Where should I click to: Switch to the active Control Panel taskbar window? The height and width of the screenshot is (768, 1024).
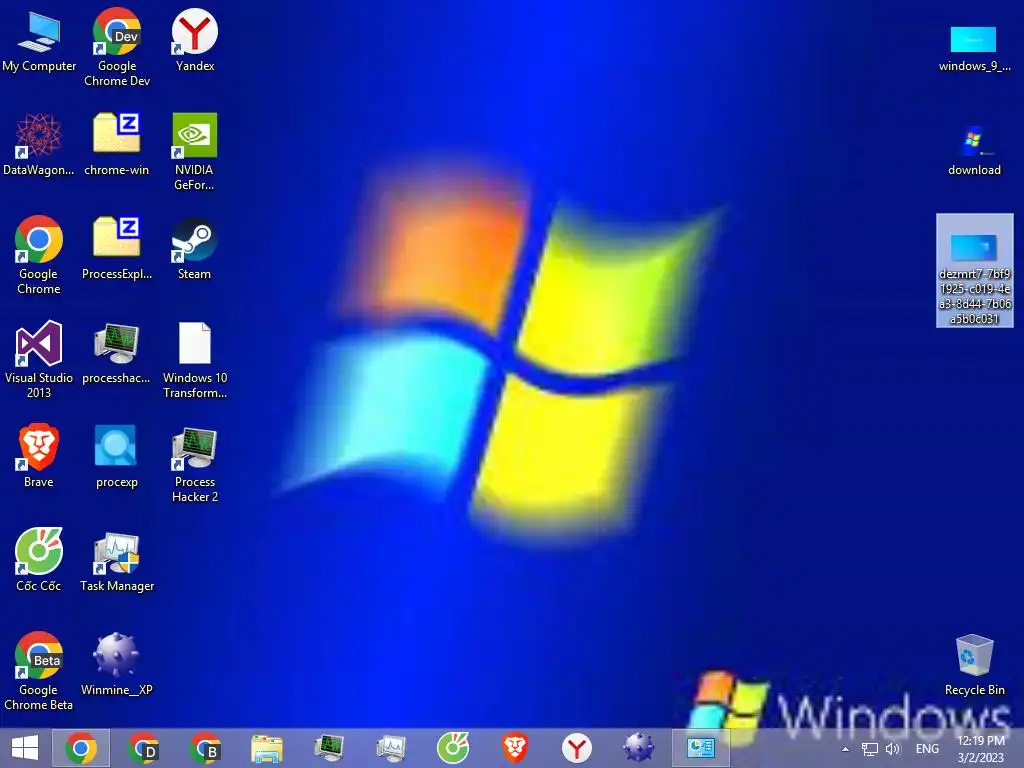(x=701, y=748)
